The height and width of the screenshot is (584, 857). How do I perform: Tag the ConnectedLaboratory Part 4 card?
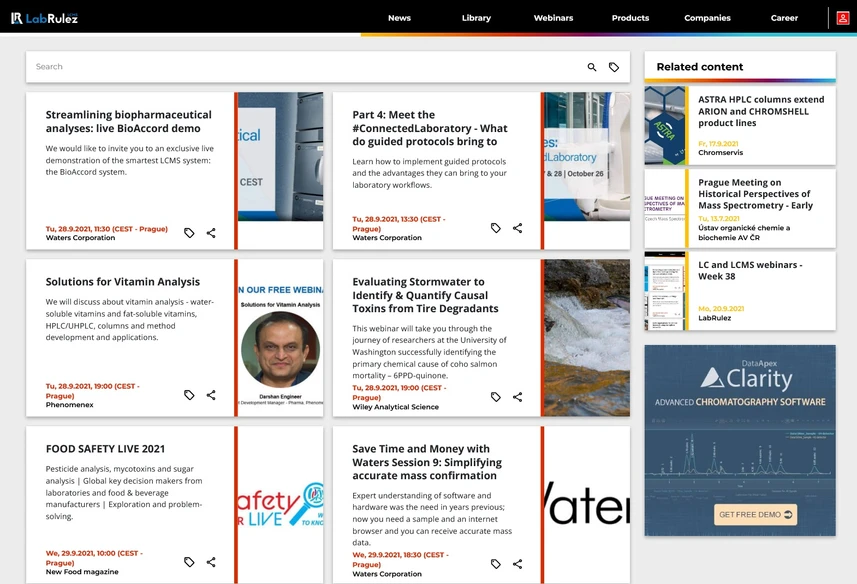coord(496,228)
